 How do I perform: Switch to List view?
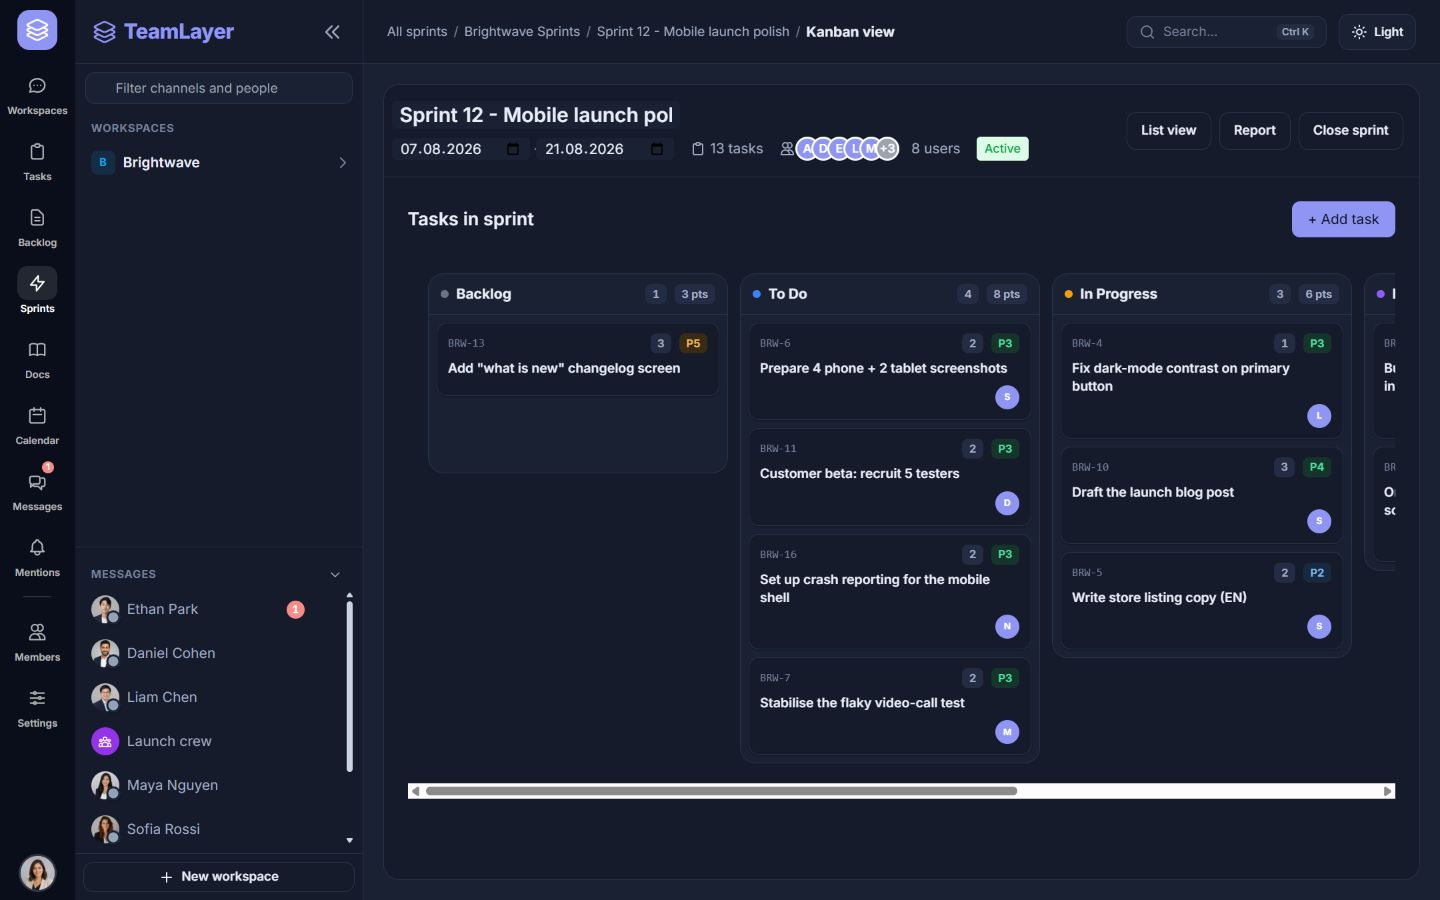coord(1168,130)
